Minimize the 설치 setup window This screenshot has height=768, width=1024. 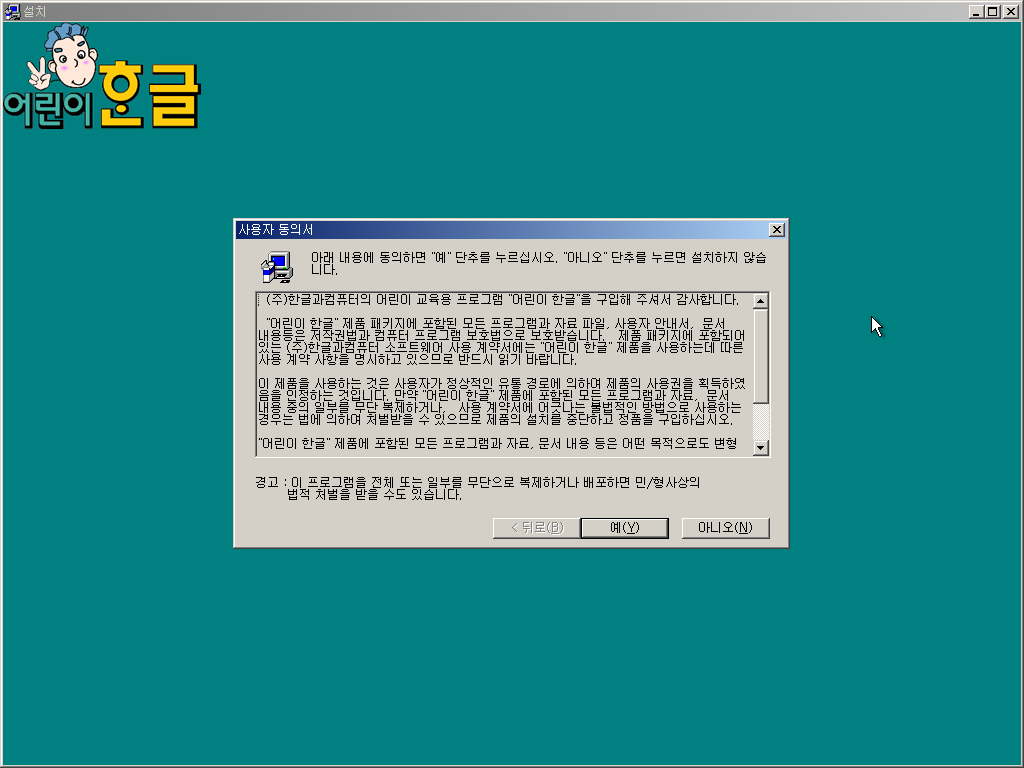pos(976,12)
